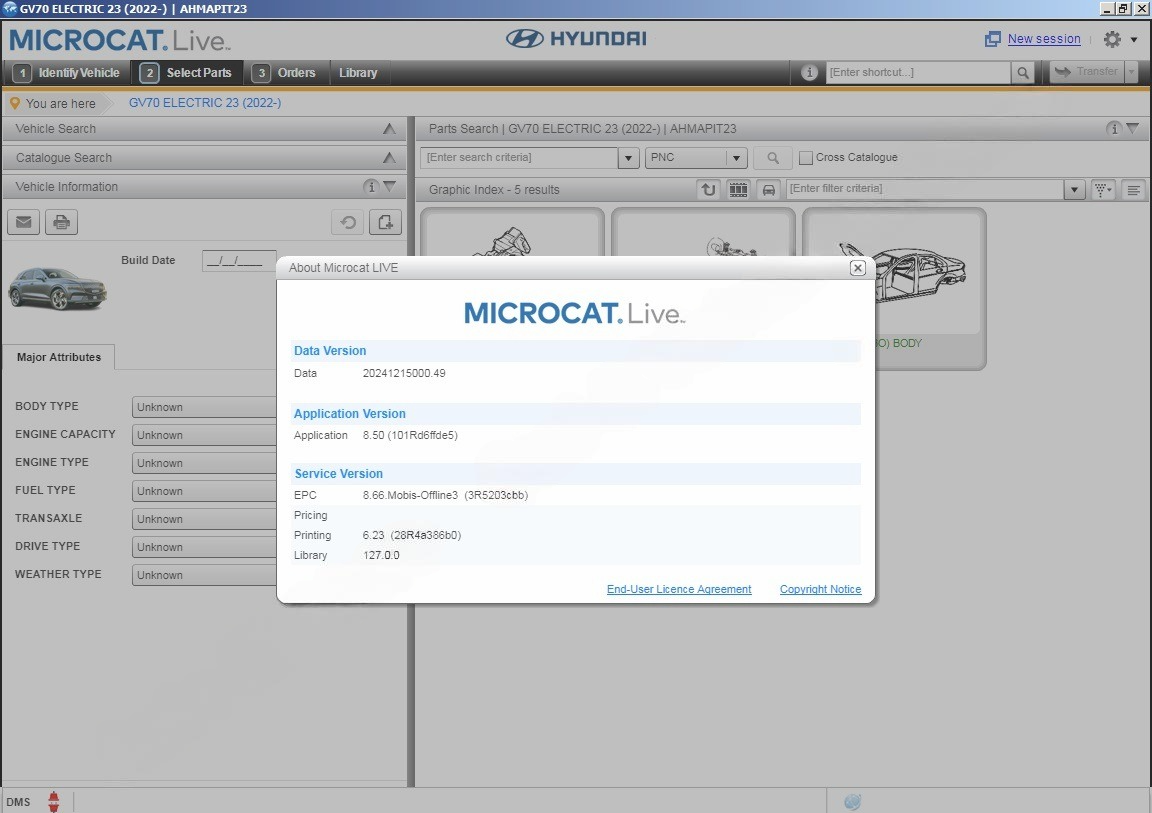Open the BODY TYPE dropdown
This screenshot has height=813, width=1152.
pos(204,407)
